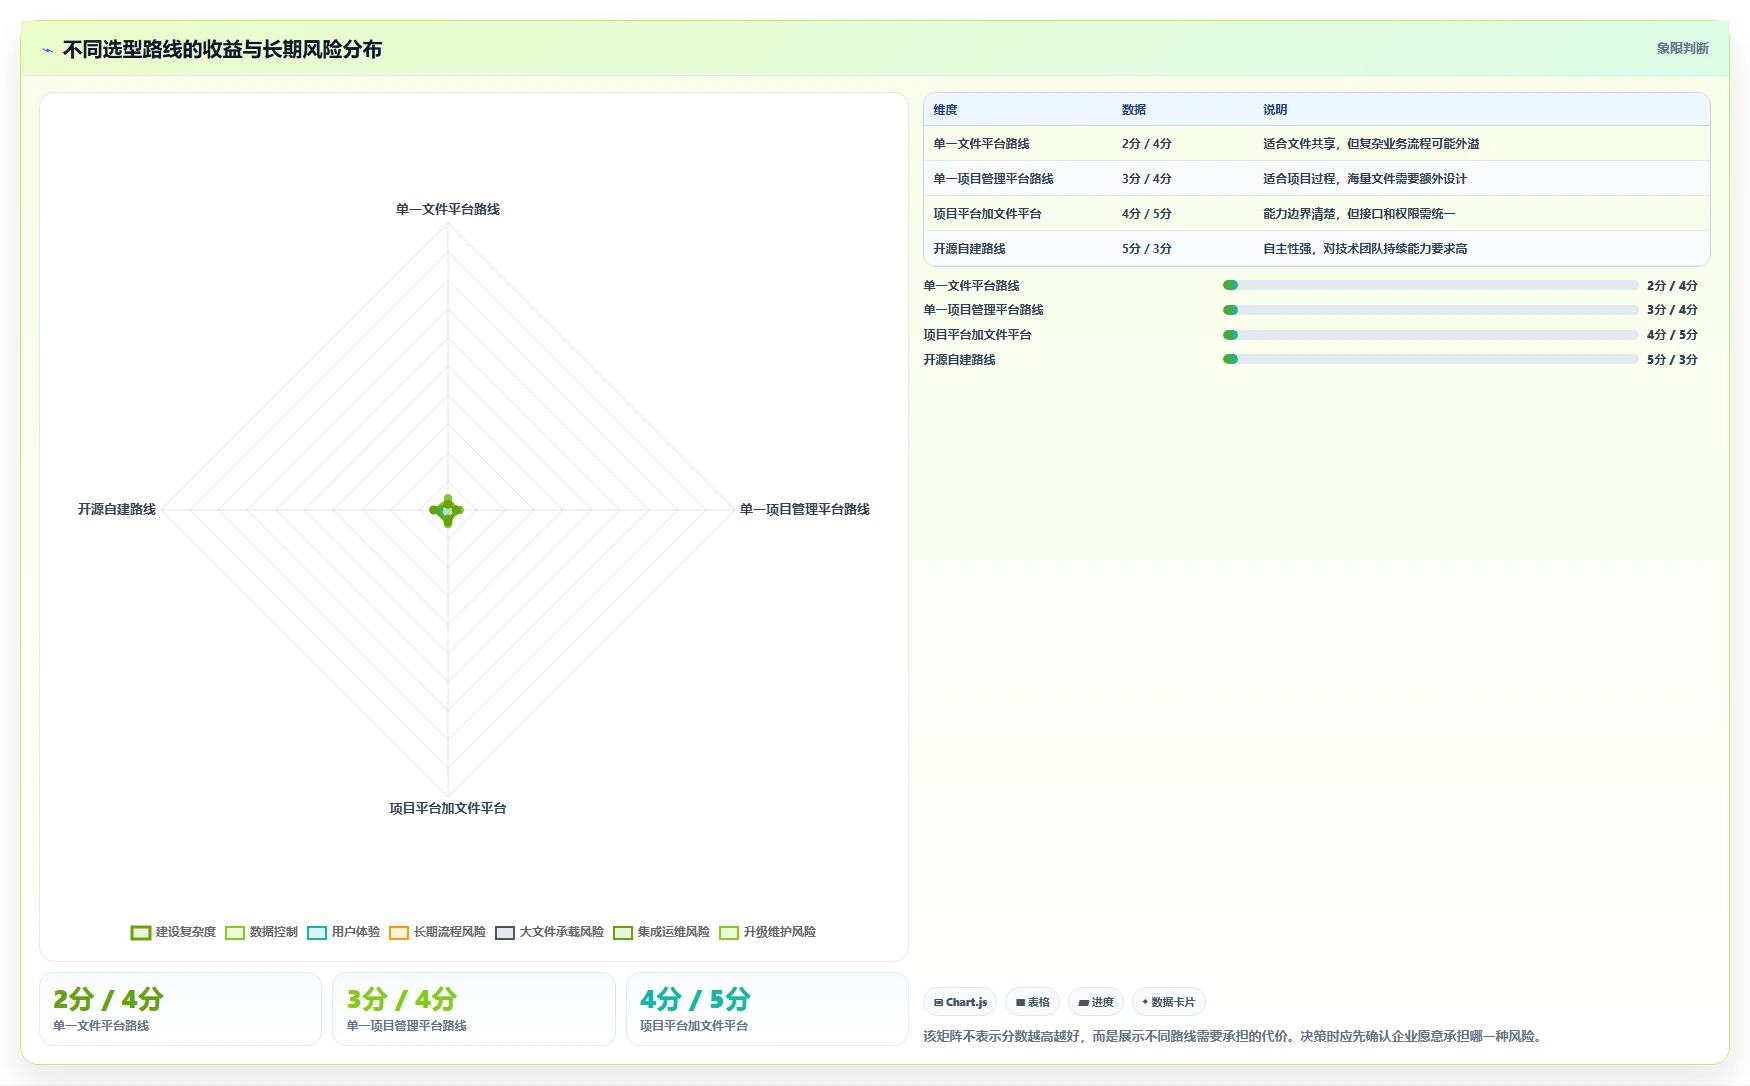The width and height of the screenshot is (1750, 1086).
Task: Toggle the 用户体验 legend item
Action: point(343,932)
